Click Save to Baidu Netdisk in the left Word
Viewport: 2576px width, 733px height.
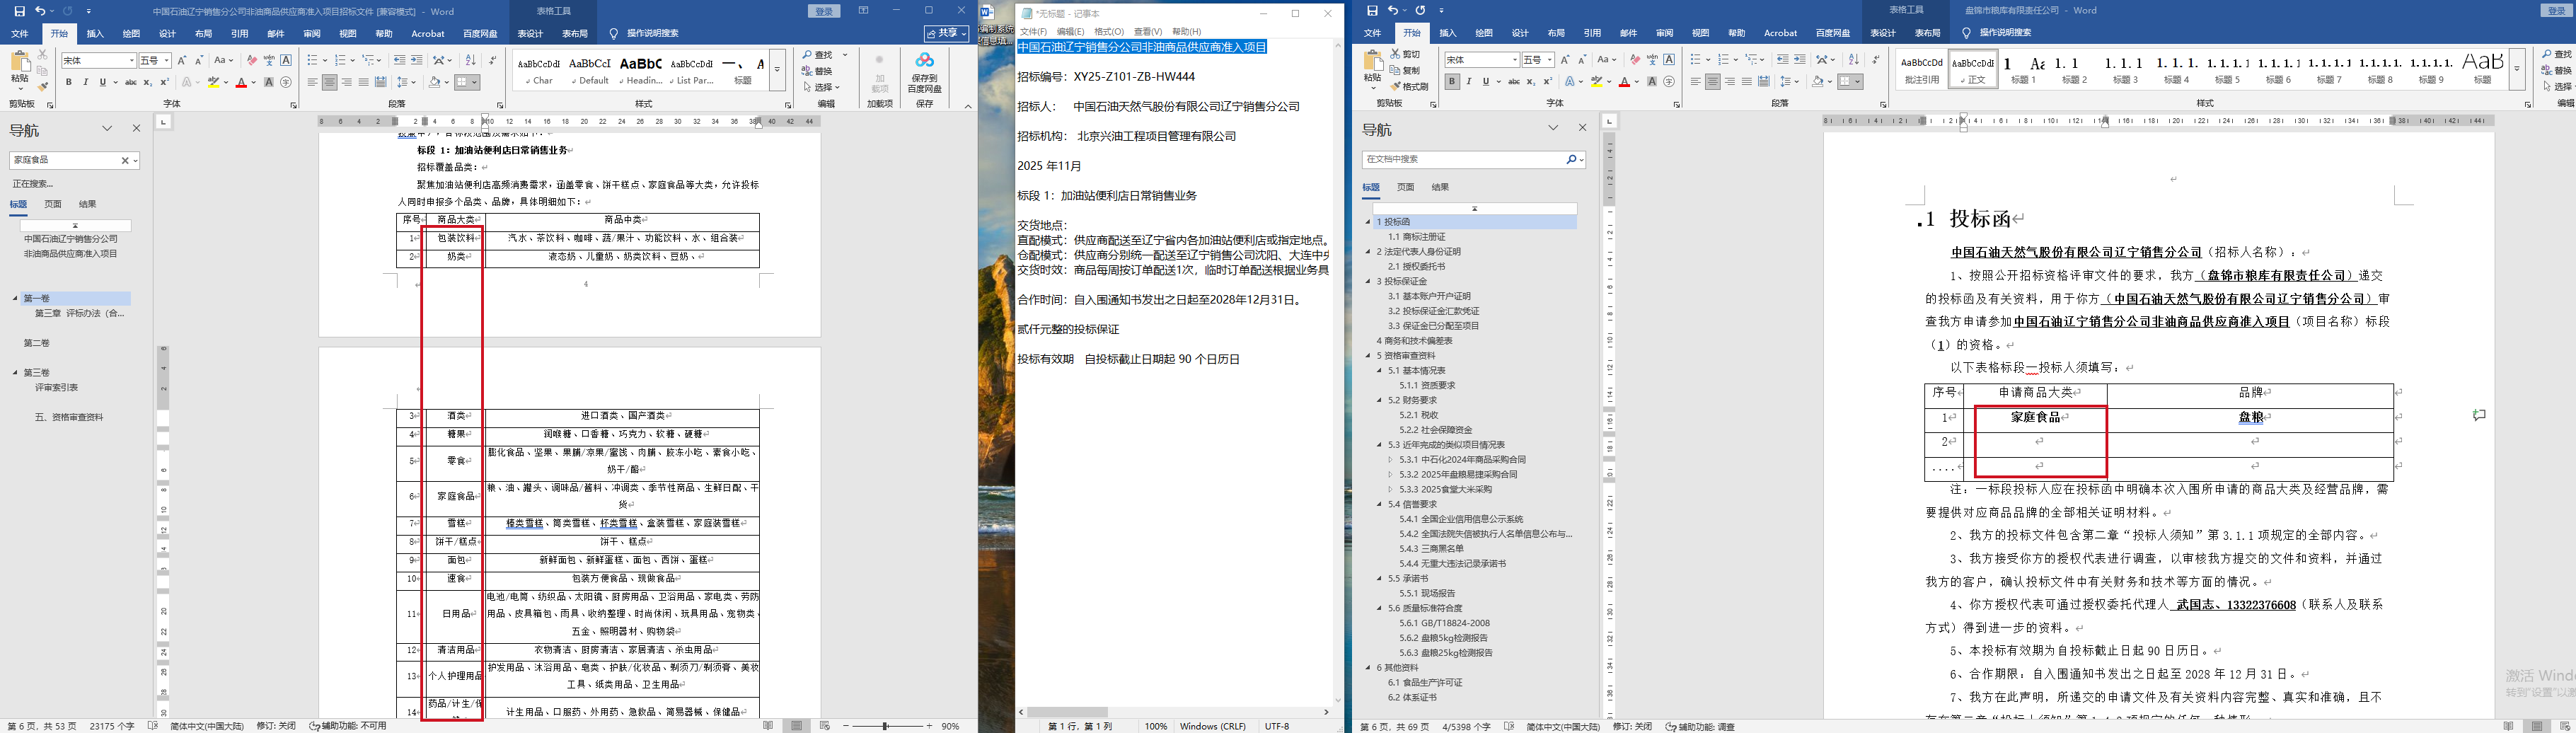point(924,74)
